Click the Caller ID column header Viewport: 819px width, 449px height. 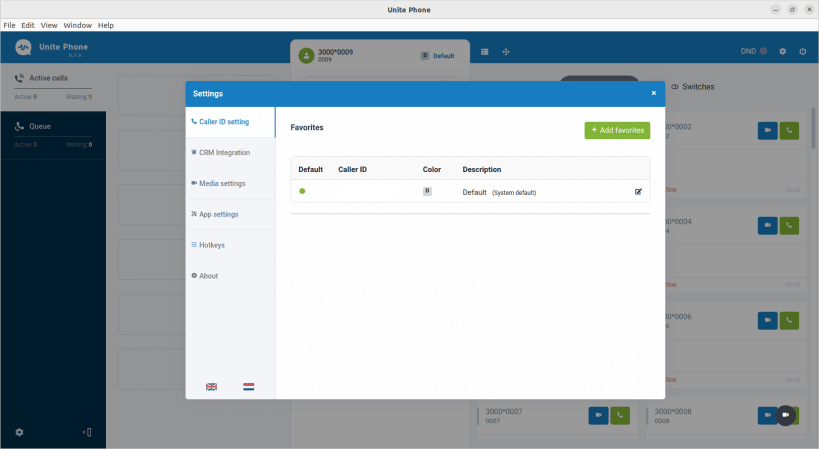353,170
